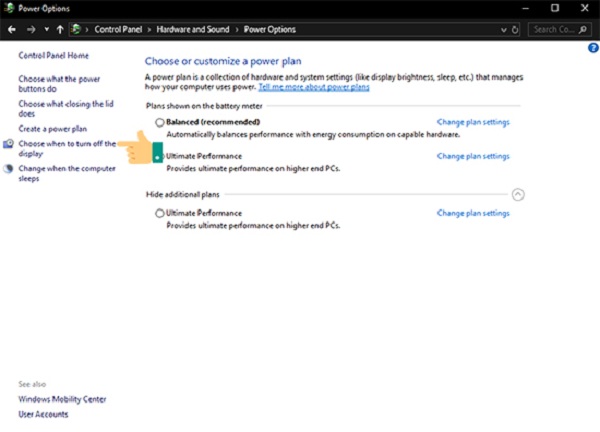Open the recent locations dropdown arrow
The width and height of the screenshot is (600, 432).
[46, 29]
